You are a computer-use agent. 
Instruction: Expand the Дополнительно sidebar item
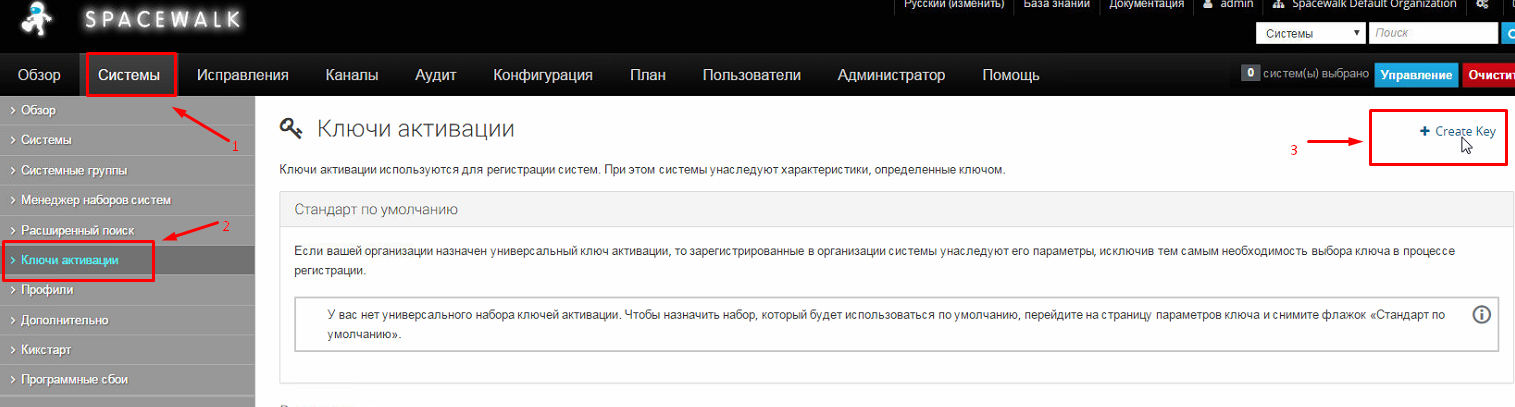65,320
